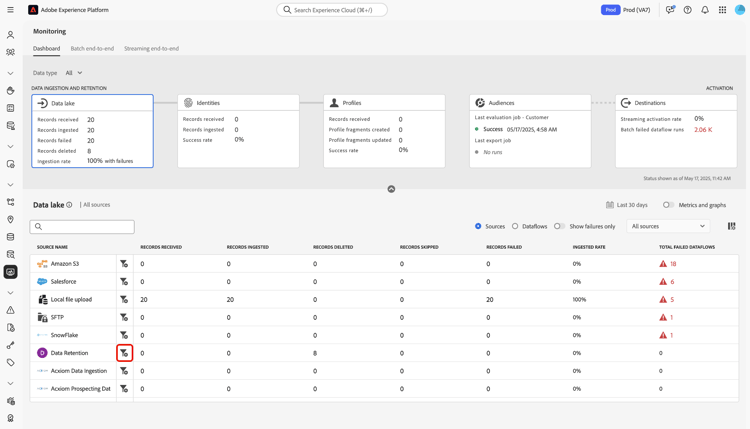
Task: Open the apps grid switcher
Action: [723, 10]
